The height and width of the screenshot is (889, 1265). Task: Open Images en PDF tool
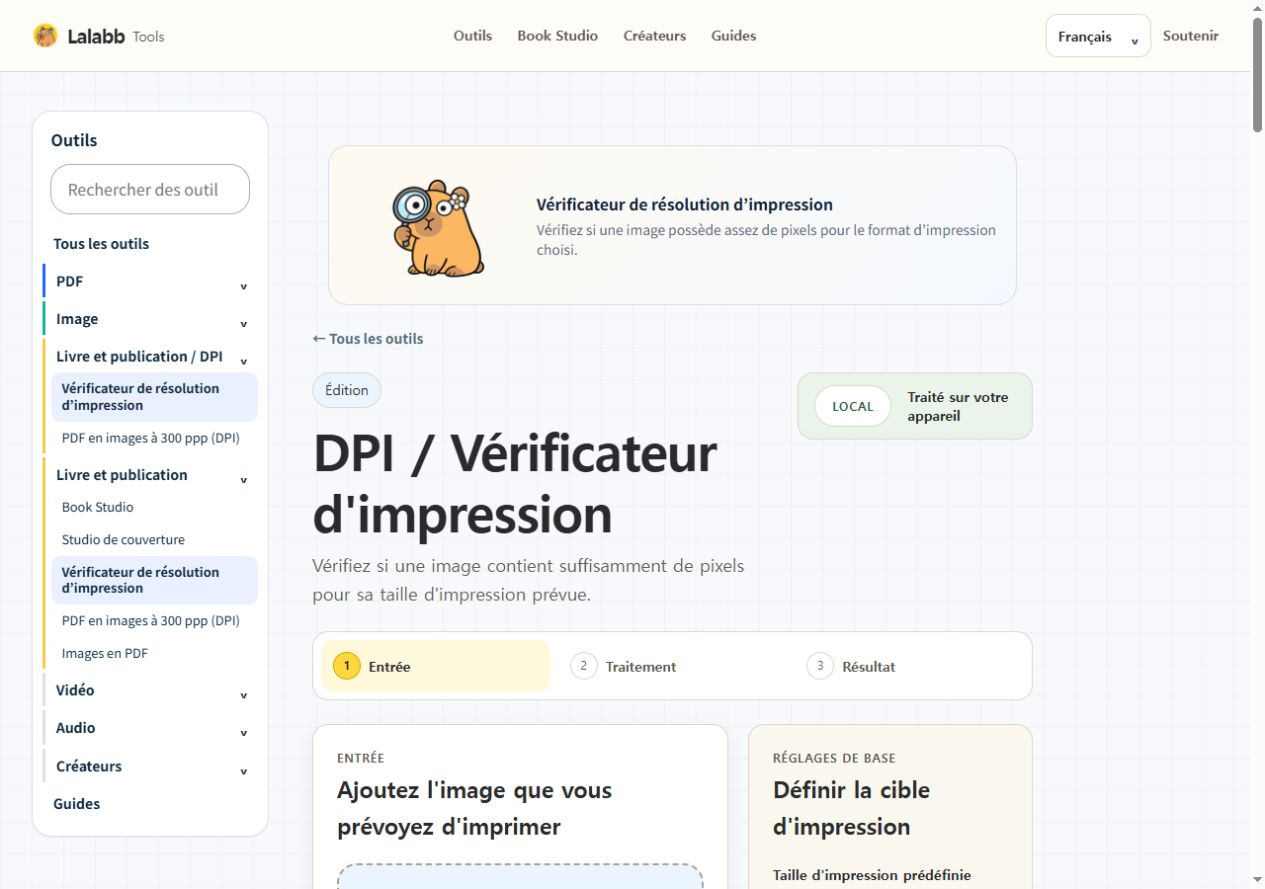105,653
